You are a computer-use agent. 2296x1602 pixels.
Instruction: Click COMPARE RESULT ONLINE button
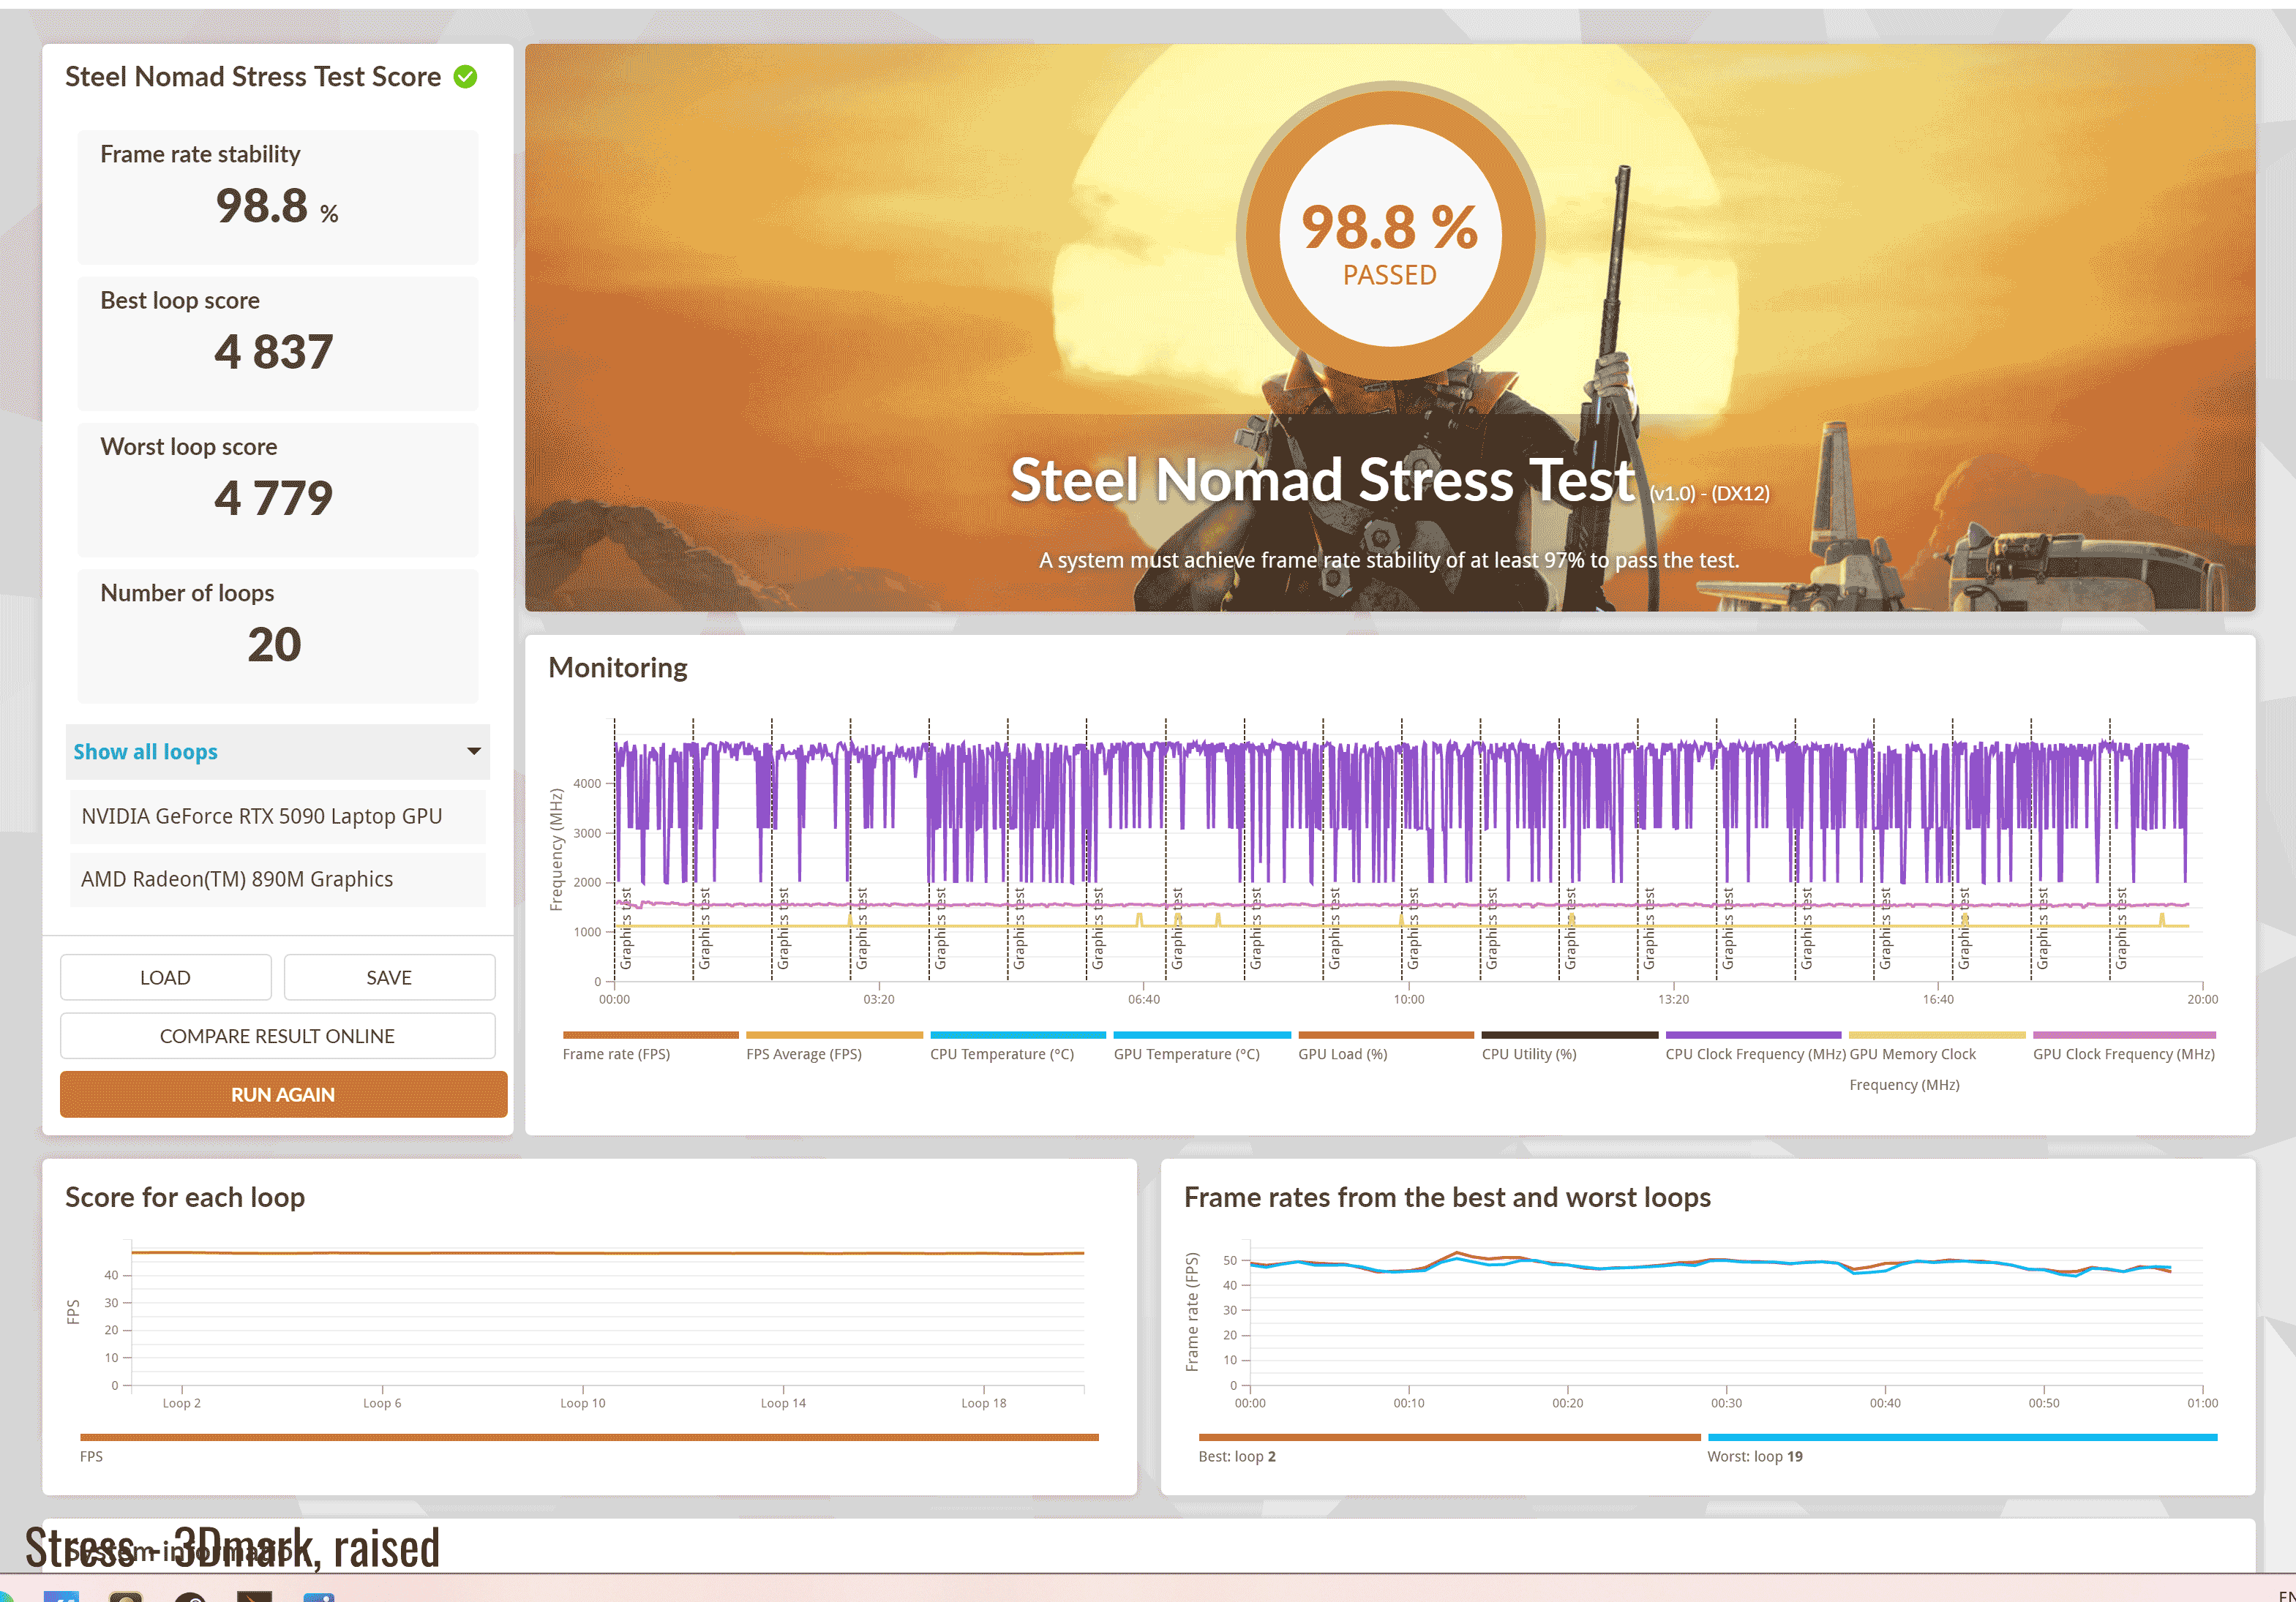[277, 1036]
